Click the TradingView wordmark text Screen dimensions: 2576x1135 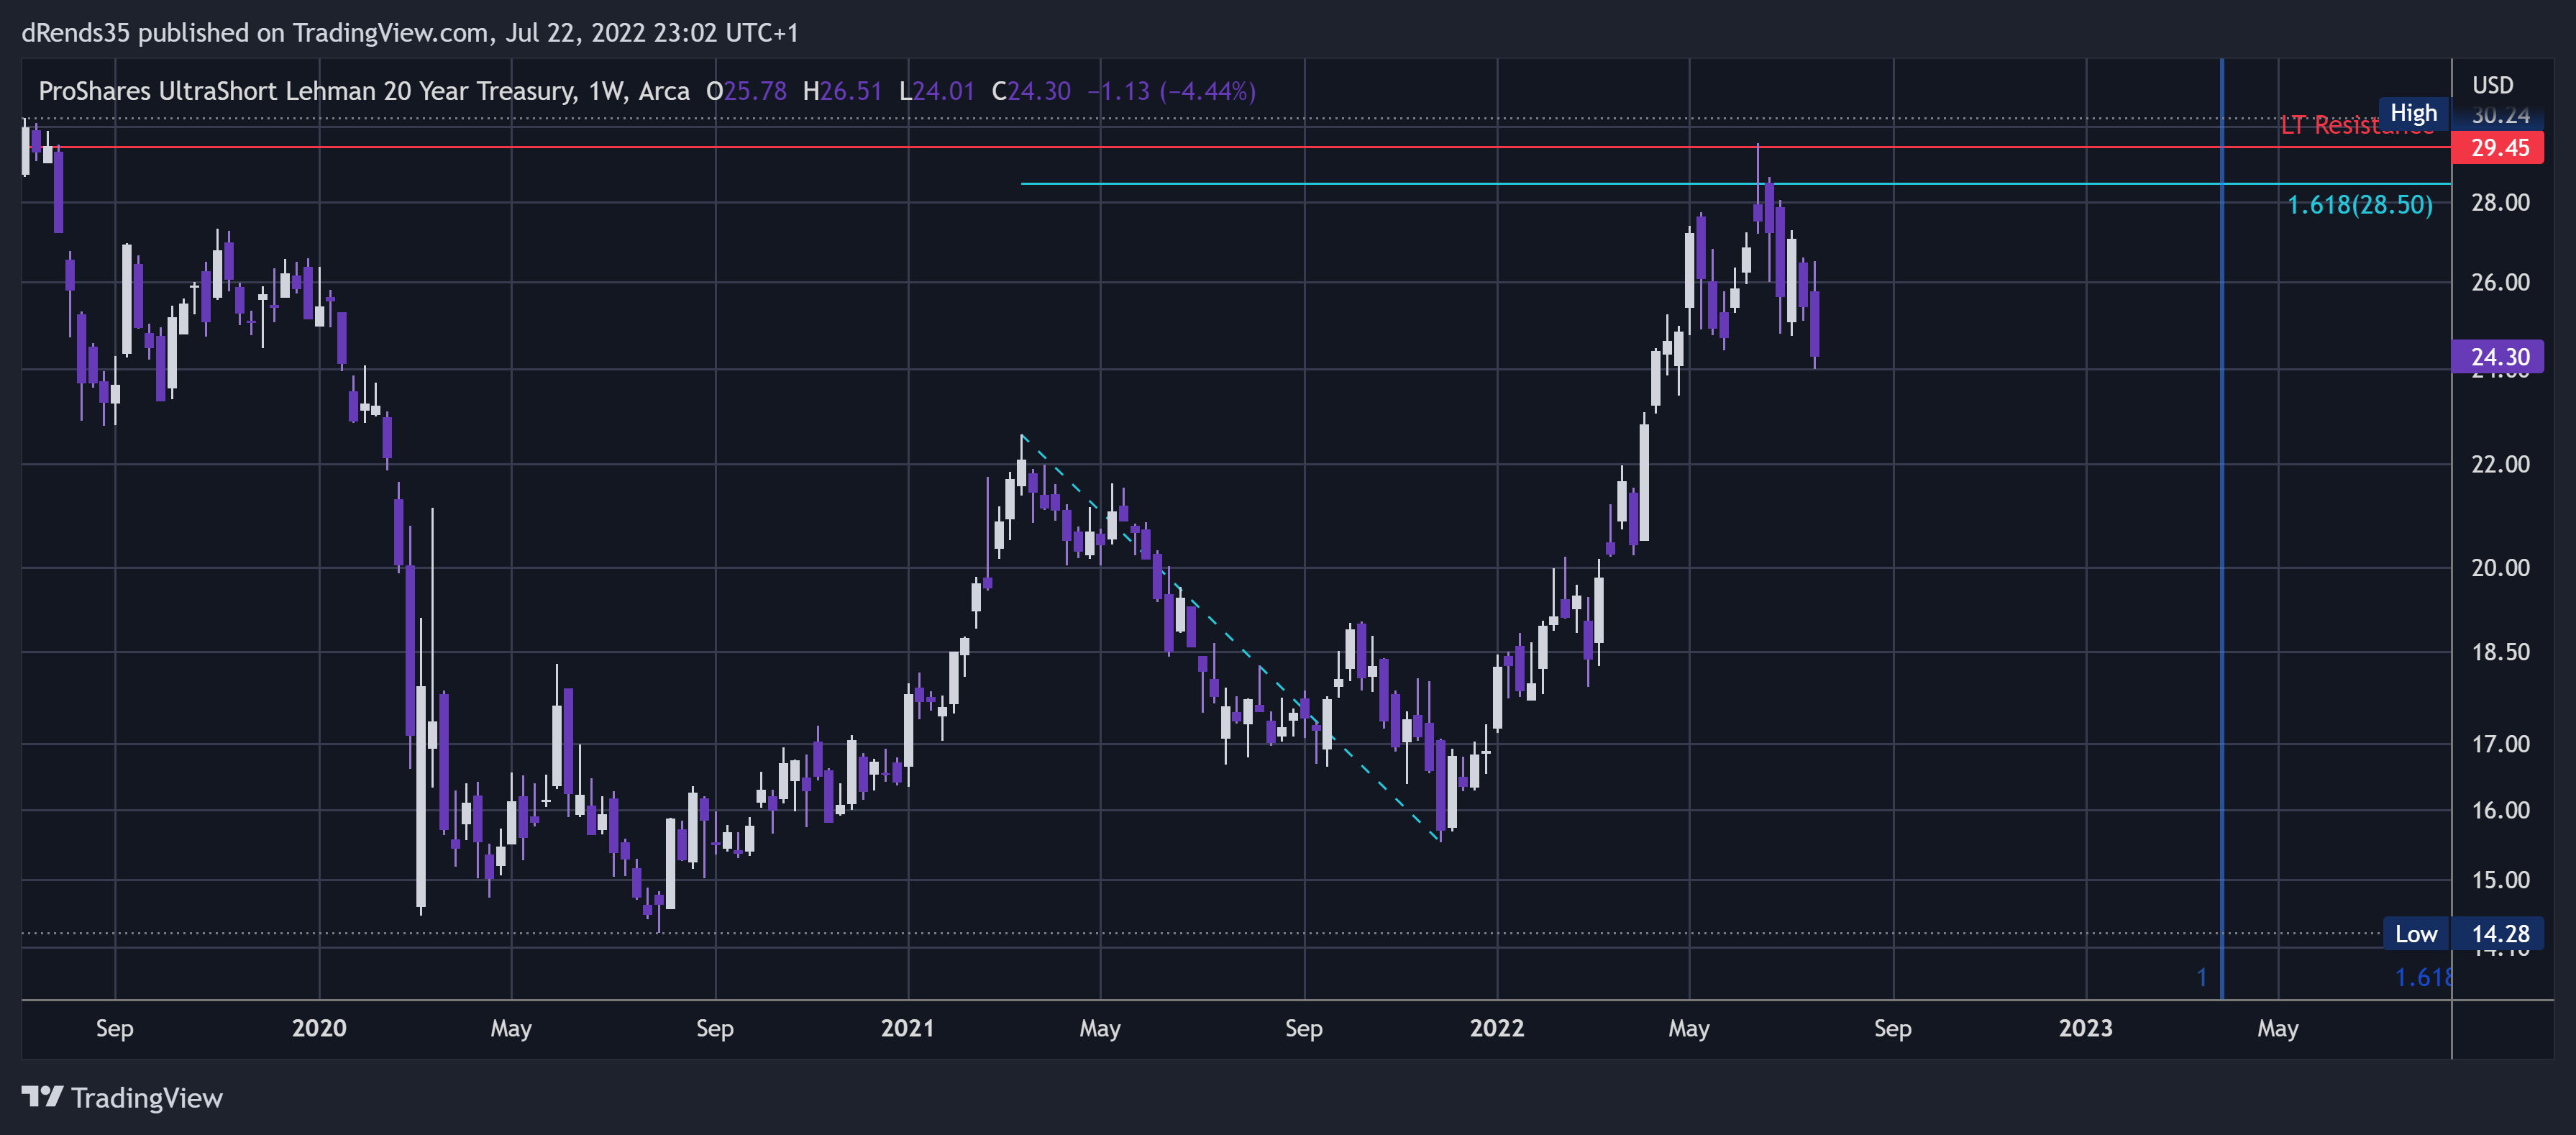coord(147,1098)
